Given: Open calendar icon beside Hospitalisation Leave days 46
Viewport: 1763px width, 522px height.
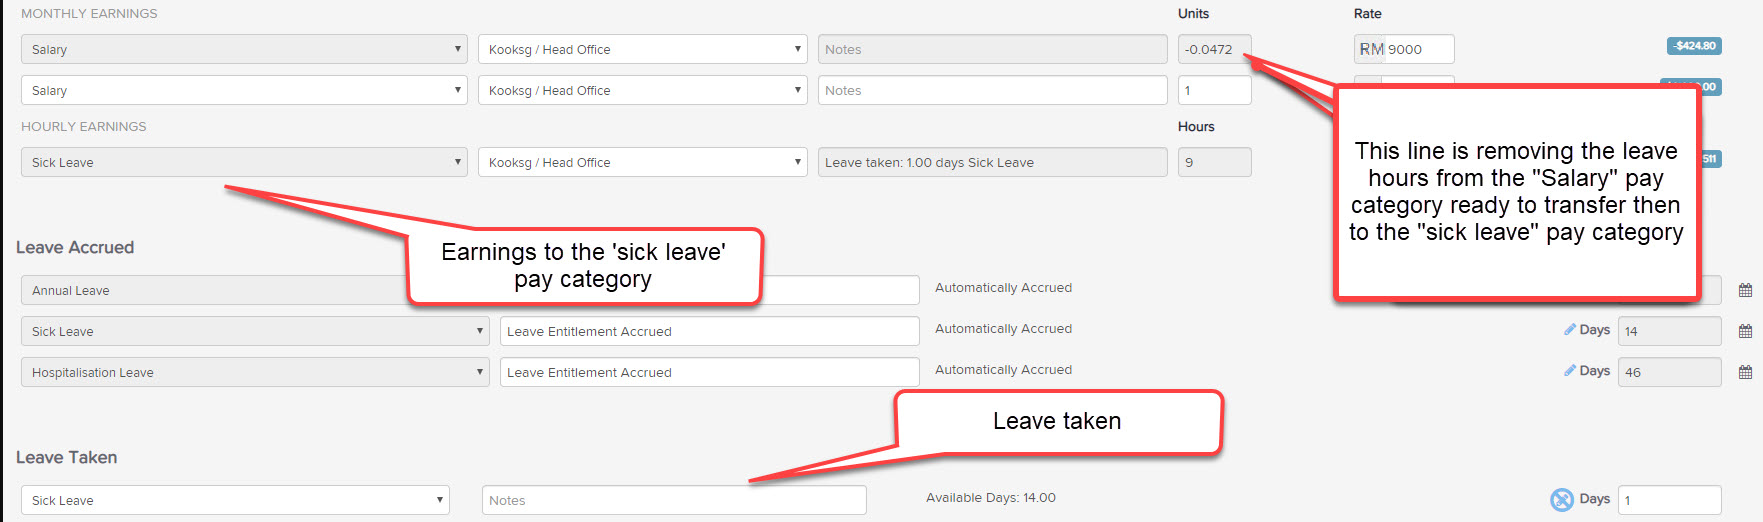Looking at the screenshot, I should coord(1745,372).
